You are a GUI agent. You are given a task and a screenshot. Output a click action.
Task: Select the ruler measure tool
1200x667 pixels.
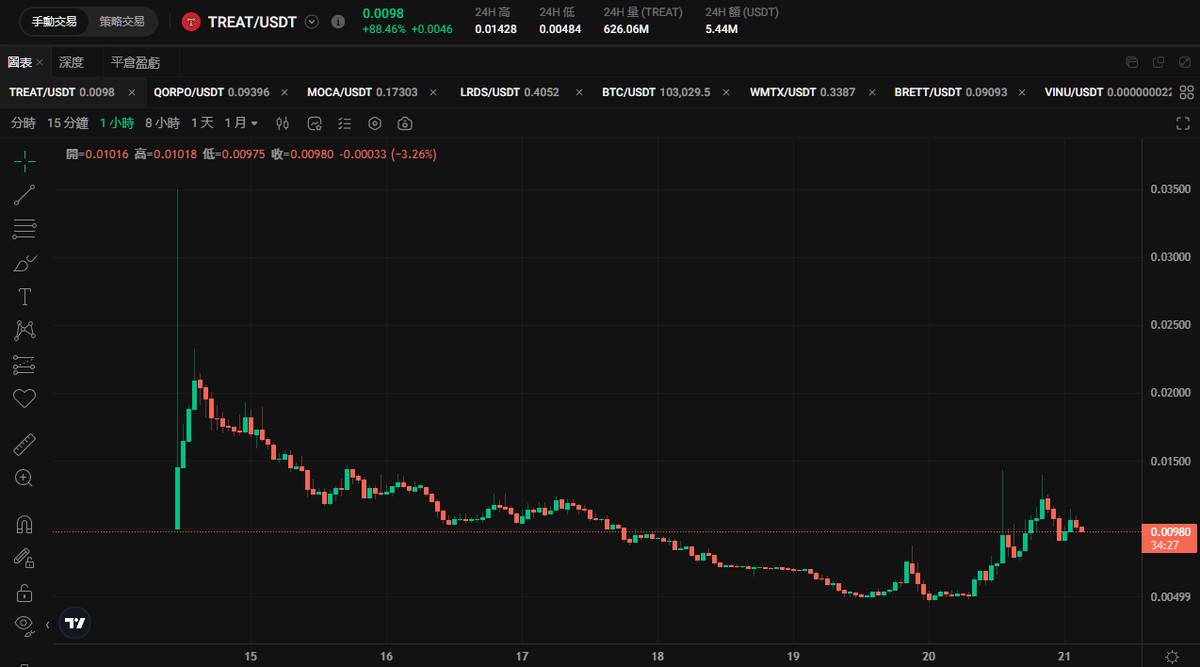(x=24, y=443)
